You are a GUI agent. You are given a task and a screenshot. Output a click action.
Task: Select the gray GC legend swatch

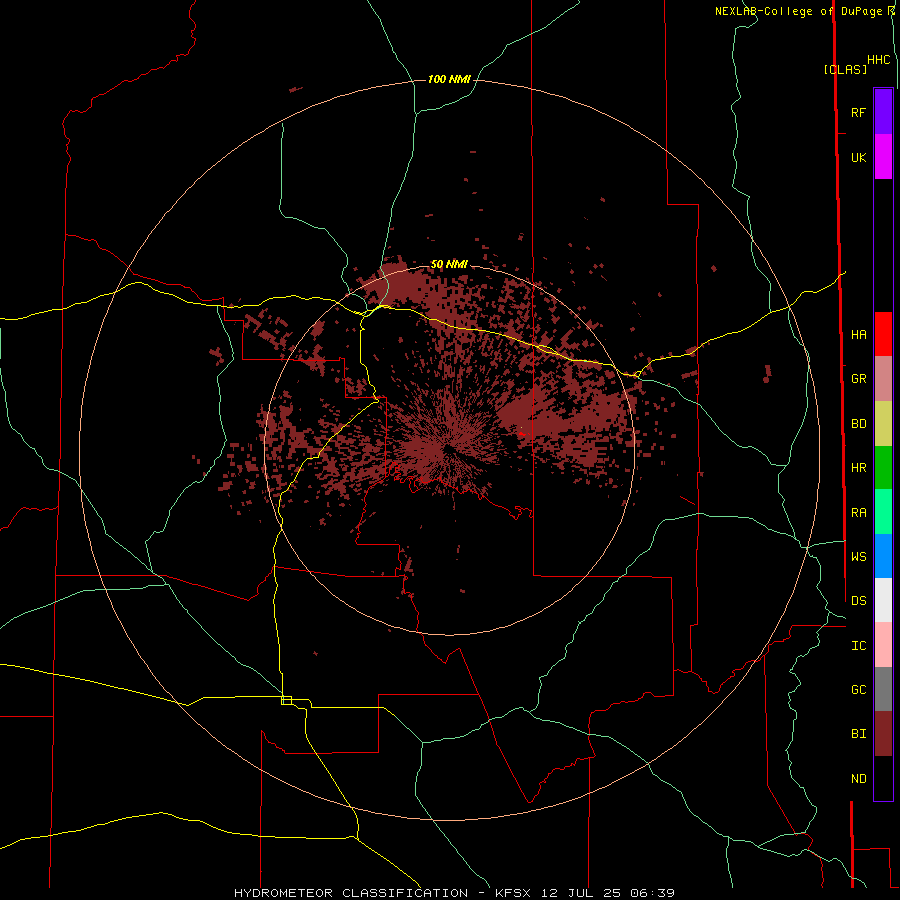tap(883, 689)
